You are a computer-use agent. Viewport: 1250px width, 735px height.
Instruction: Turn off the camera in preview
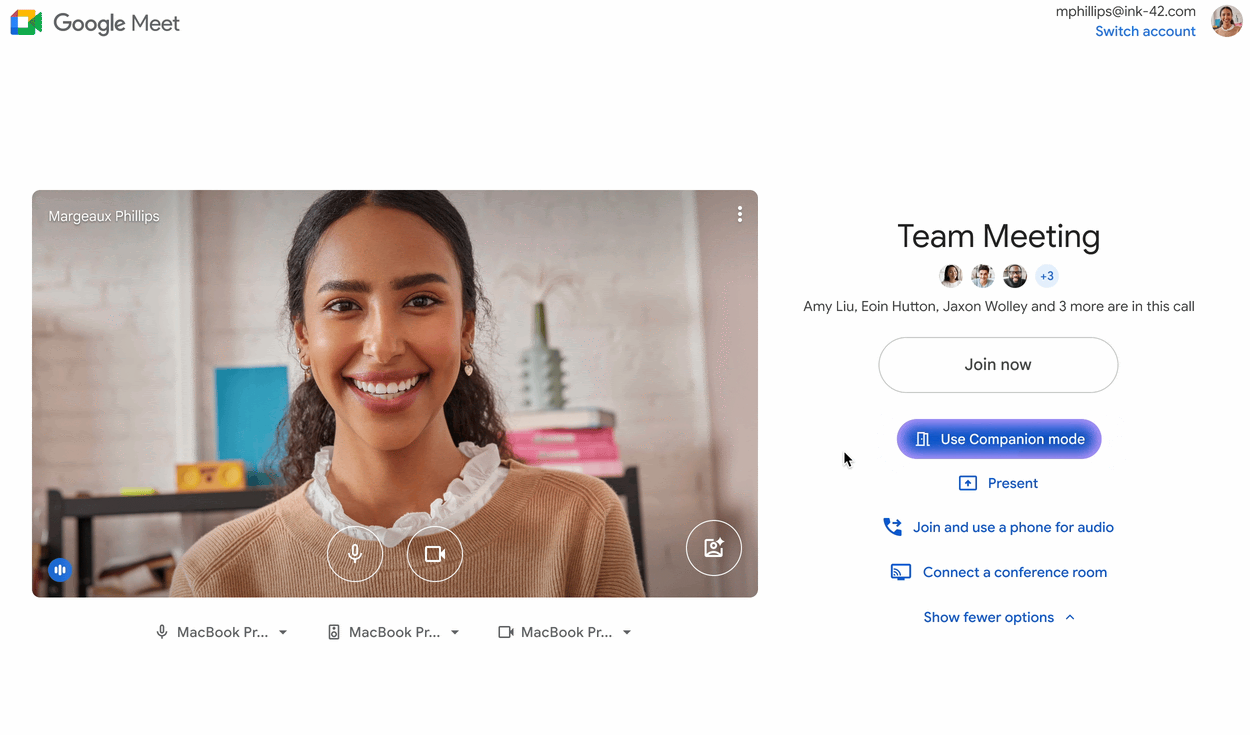click(x=435, y=554)
